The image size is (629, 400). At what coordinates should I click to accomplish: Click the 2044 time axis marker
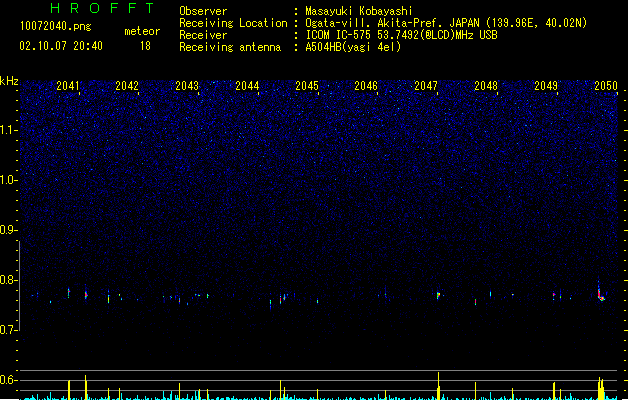[247, 86]
